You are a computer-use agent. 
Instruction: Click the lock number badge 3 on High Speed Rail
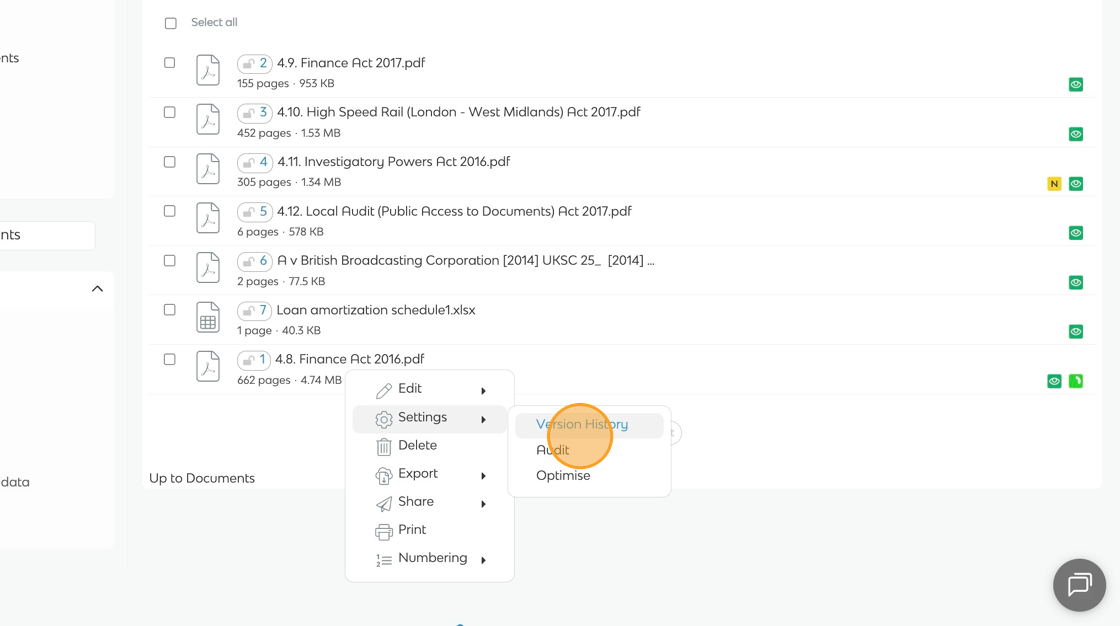coord(255,113)
